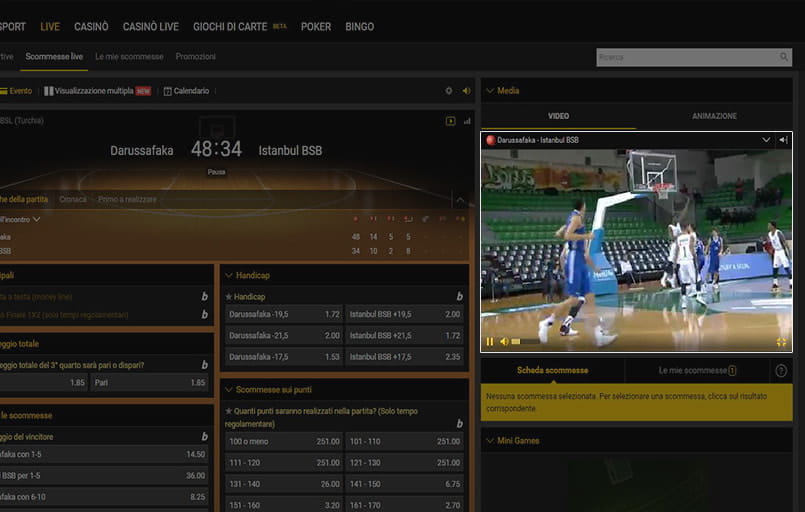Mute the video player volume icon
This screenshot has width=805, height=512.
click(x=504, y=342)
